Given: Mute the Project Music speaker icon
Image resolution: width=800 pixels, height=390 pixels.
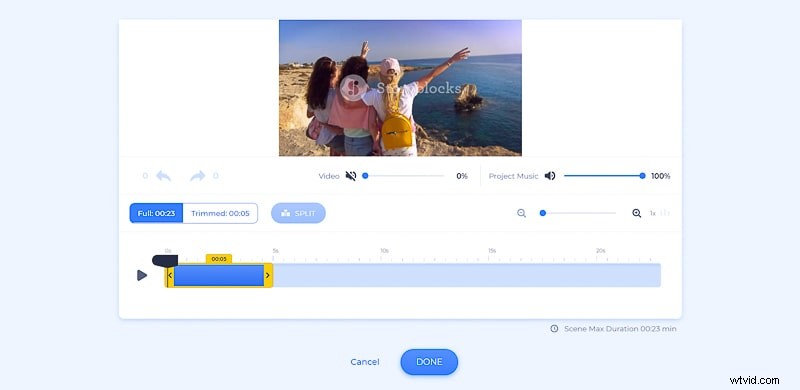Looking at the screenshot, I should click(x=550, y=176).
